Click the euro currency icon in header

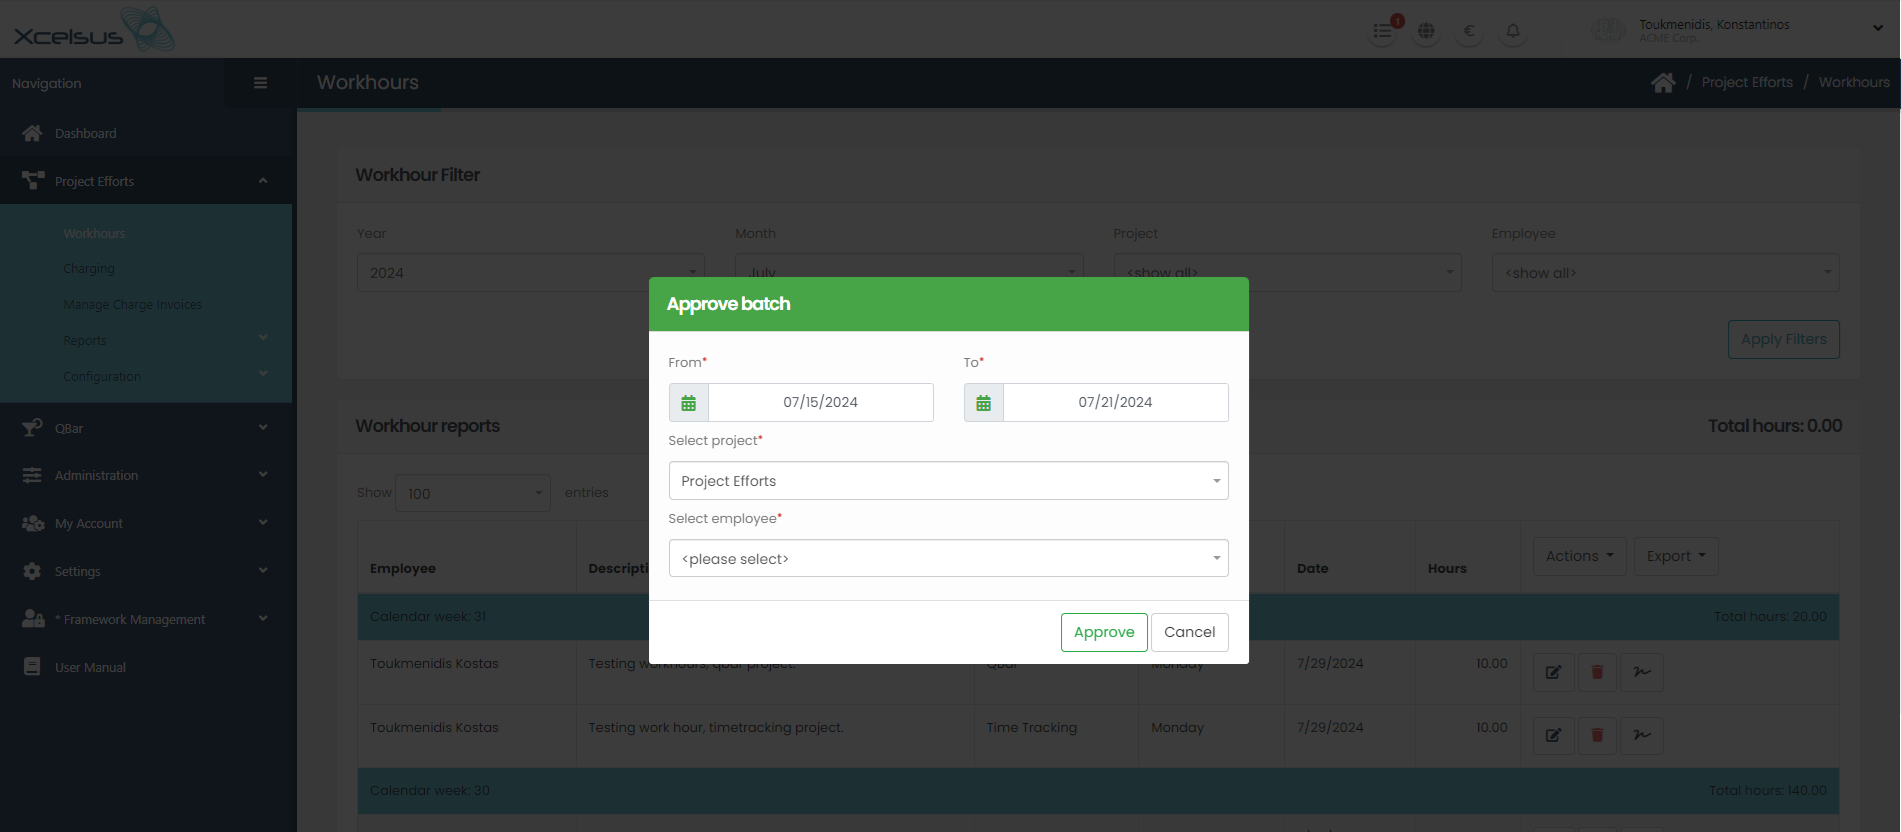click(1469, 31)
